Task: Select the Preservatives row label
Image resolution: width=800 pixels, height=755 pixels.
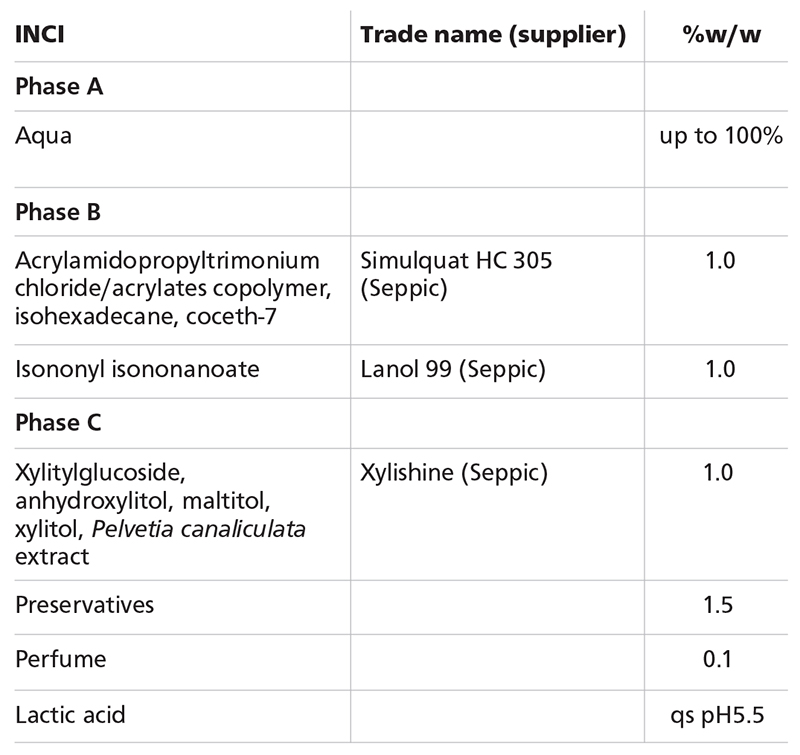Action: 85,606
